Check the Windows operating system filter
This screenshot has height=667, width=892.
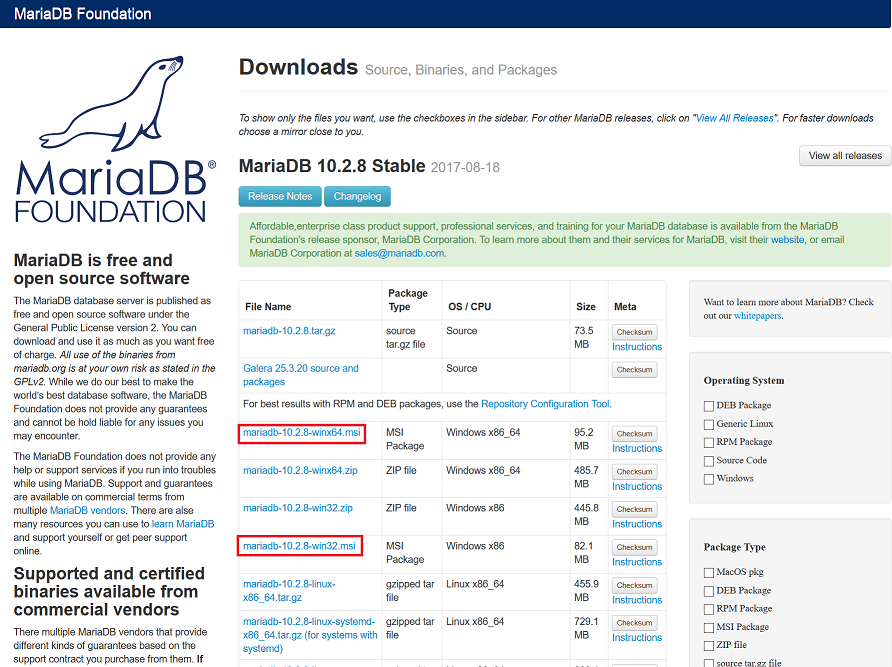[709, 479]
